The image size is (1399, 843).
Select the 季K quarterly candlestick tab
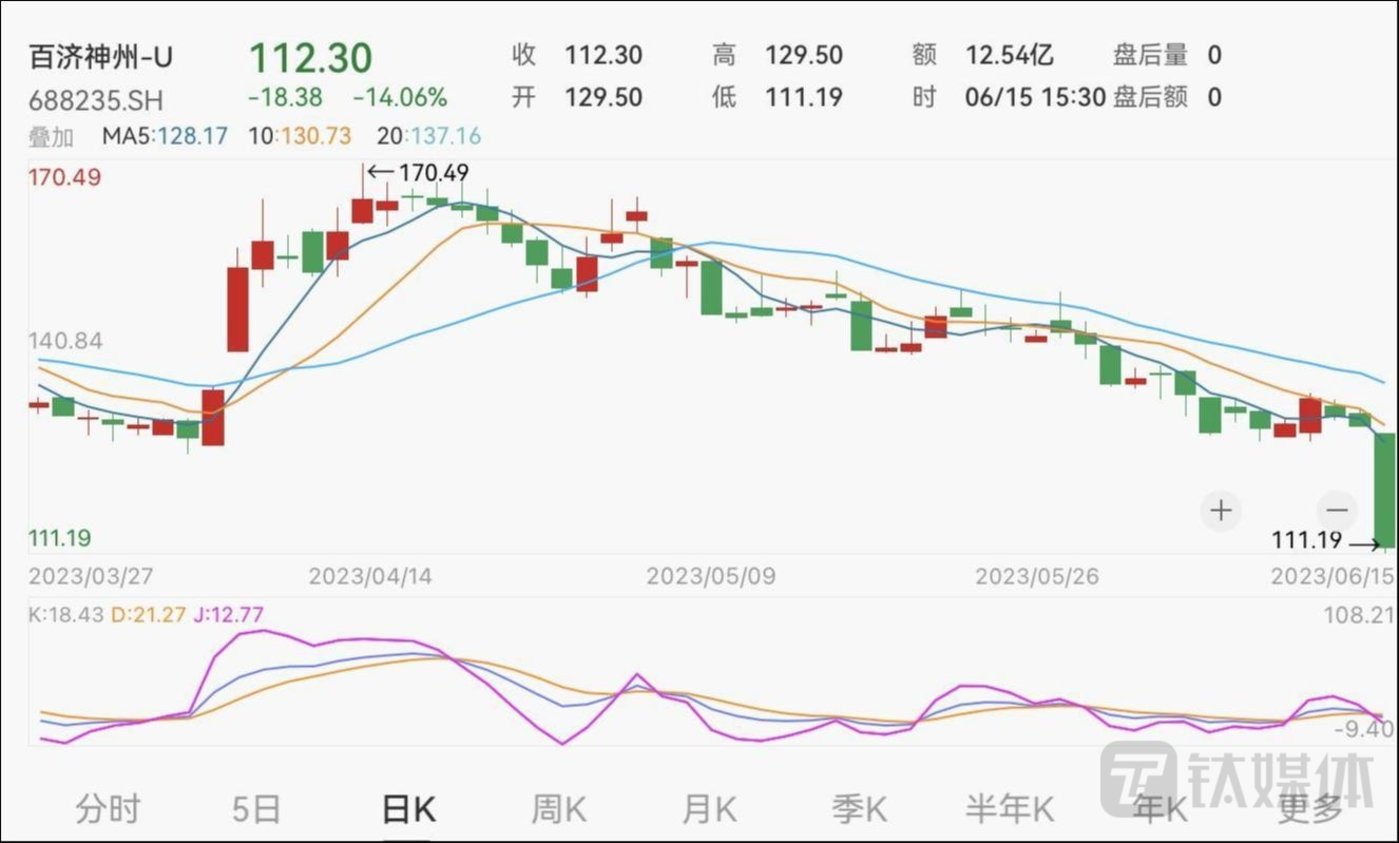(859, 807)
